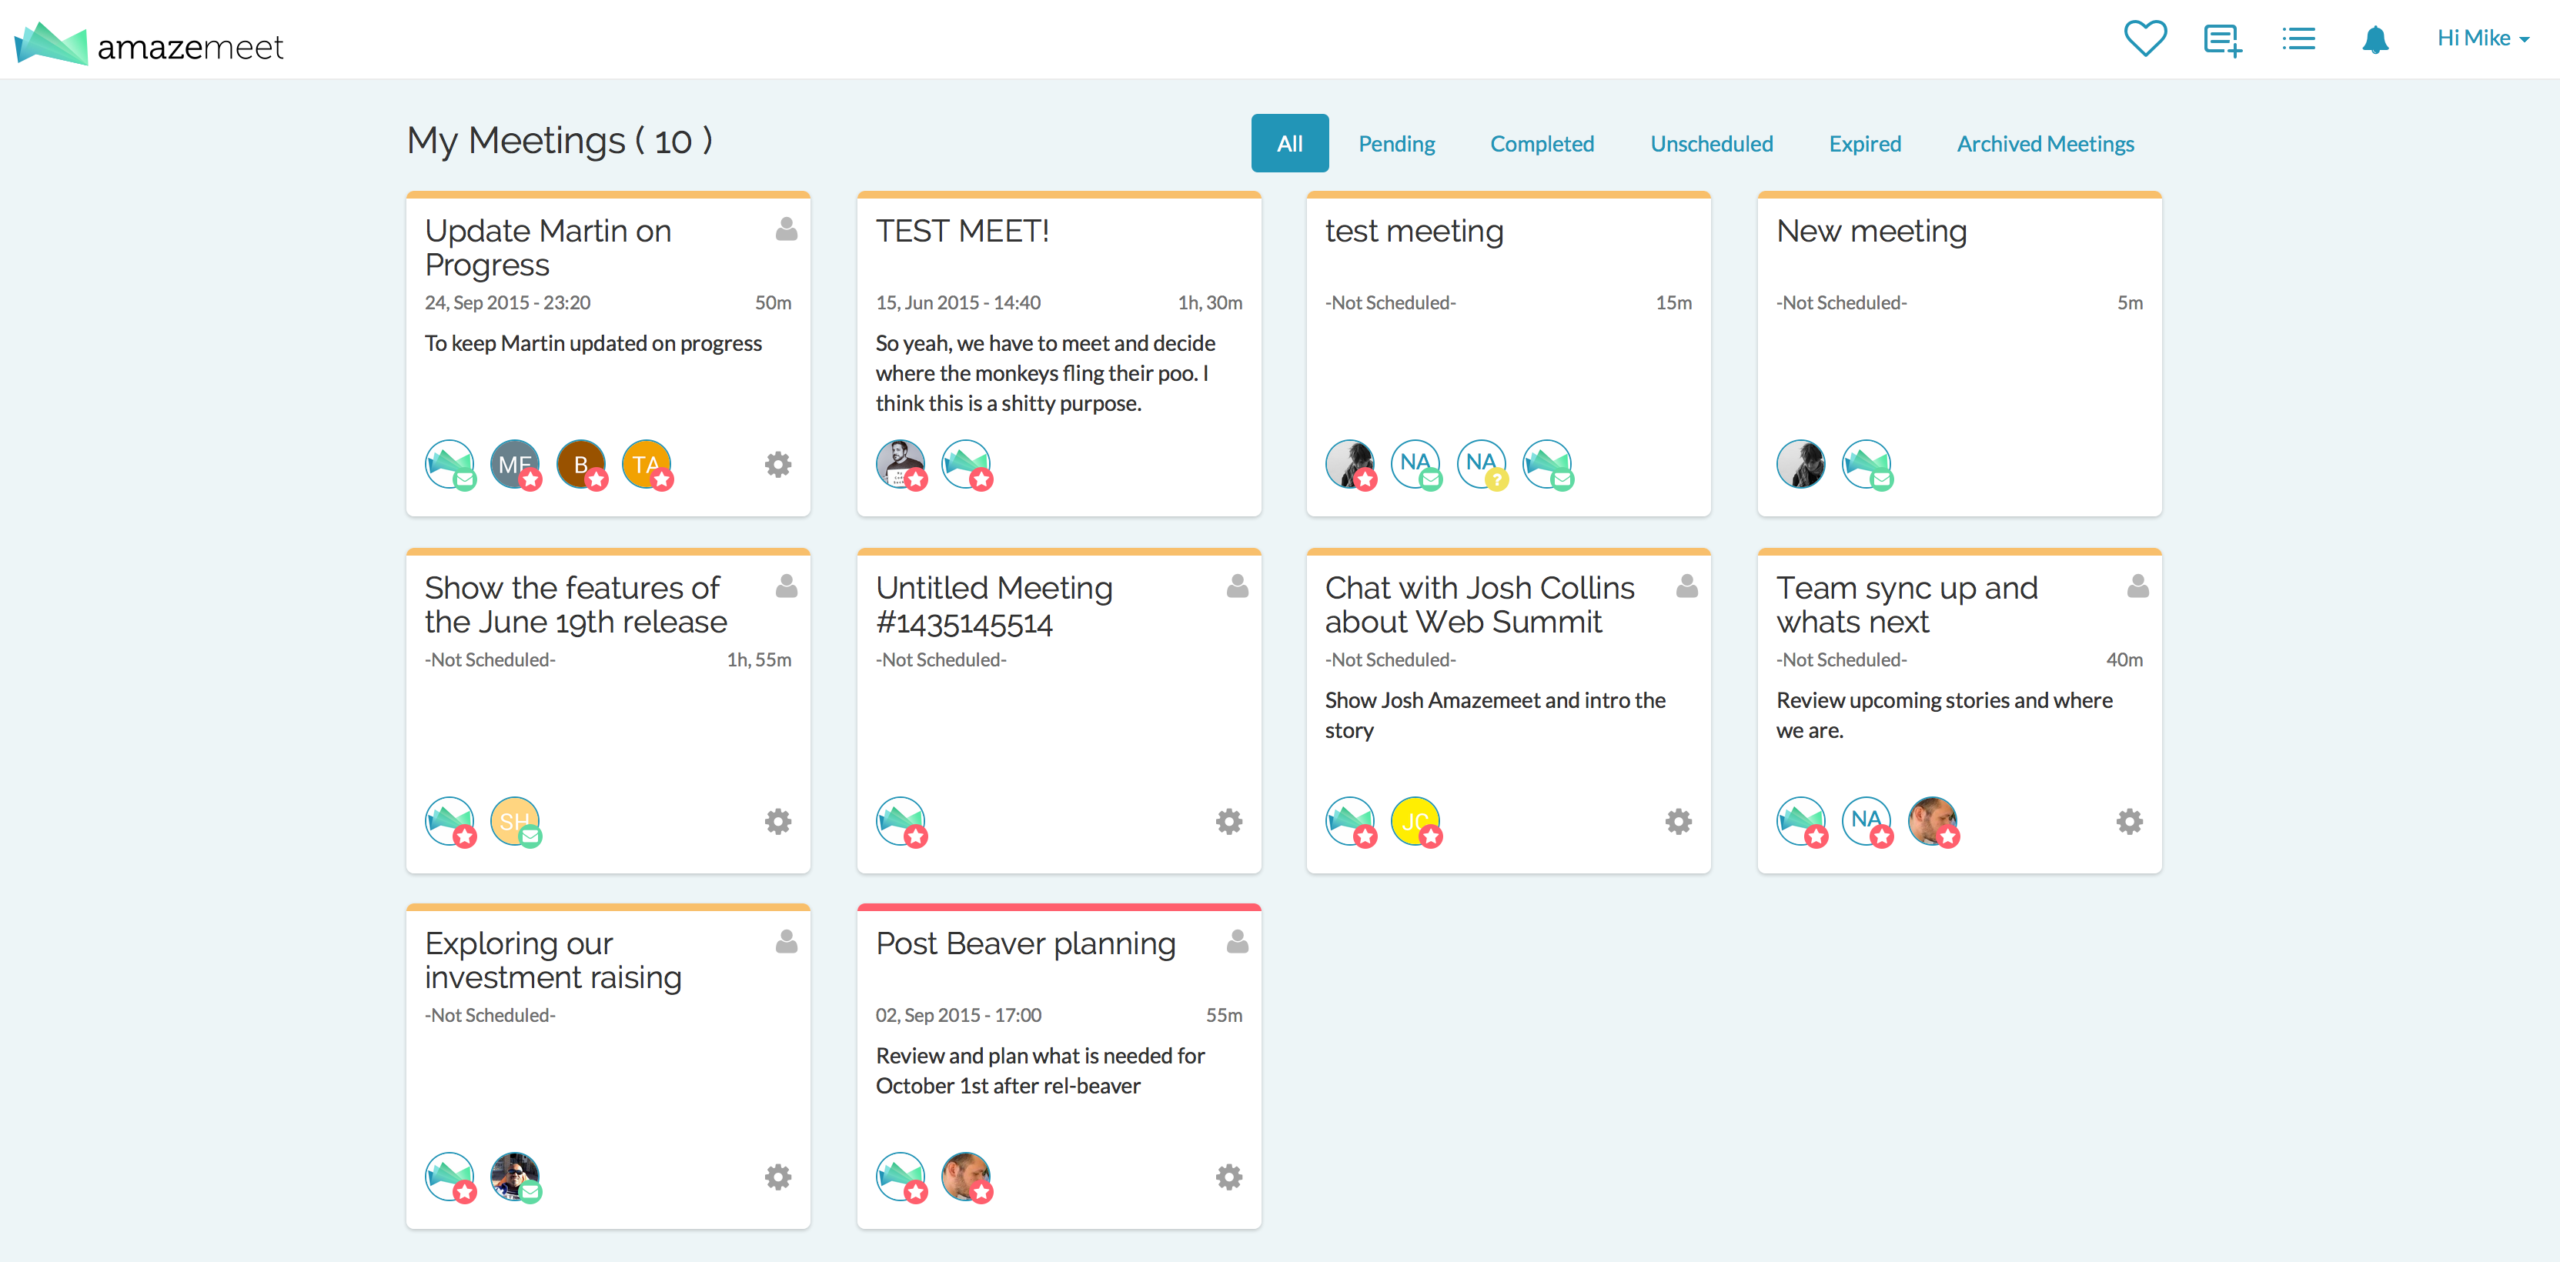
Task: Open the Expired meetings filter
Action: click(1864, 144)
